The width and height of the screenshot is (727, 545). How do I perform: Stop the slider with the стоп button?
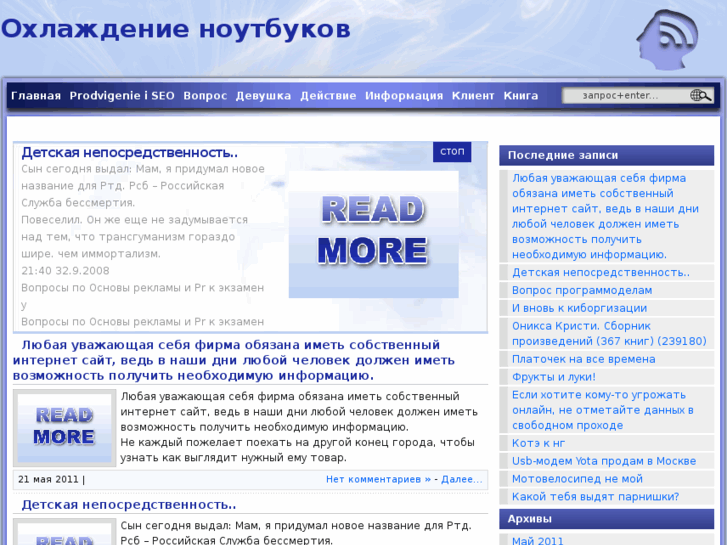(x=452, y=152)
